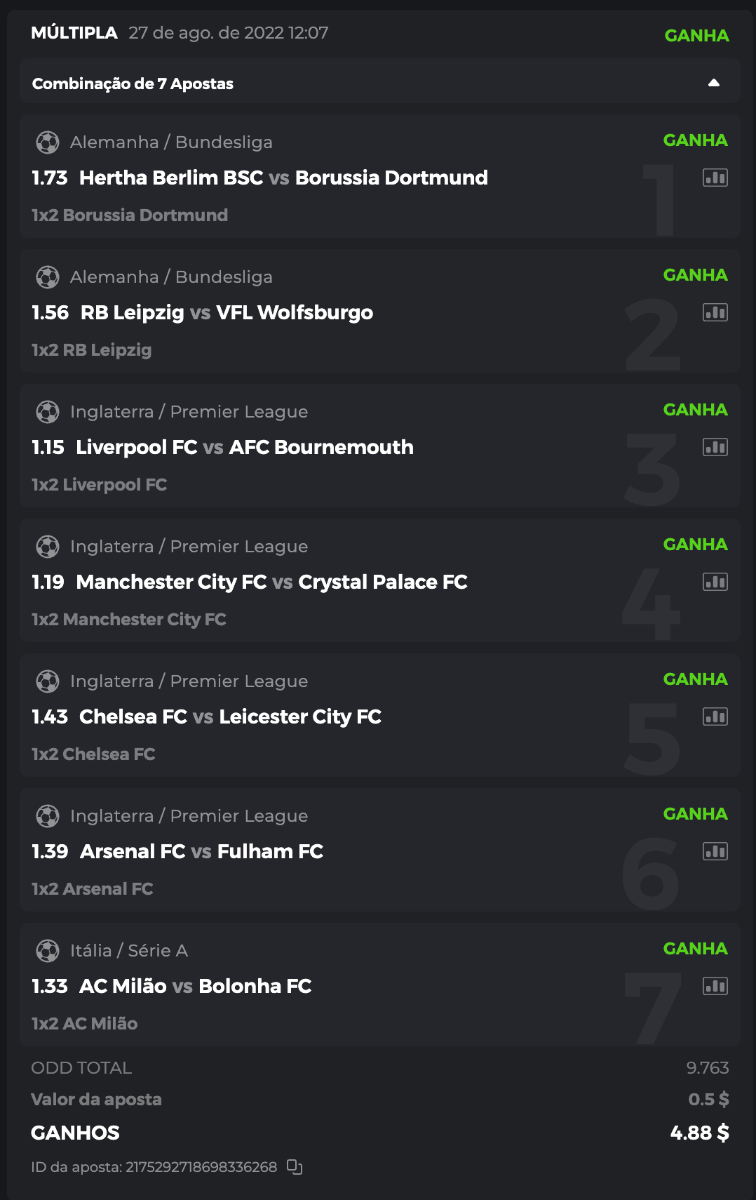Open statistics icon for Arsenal FC match
The width and height of the screenshot is (756, 1200).
[x=715, y=852]
